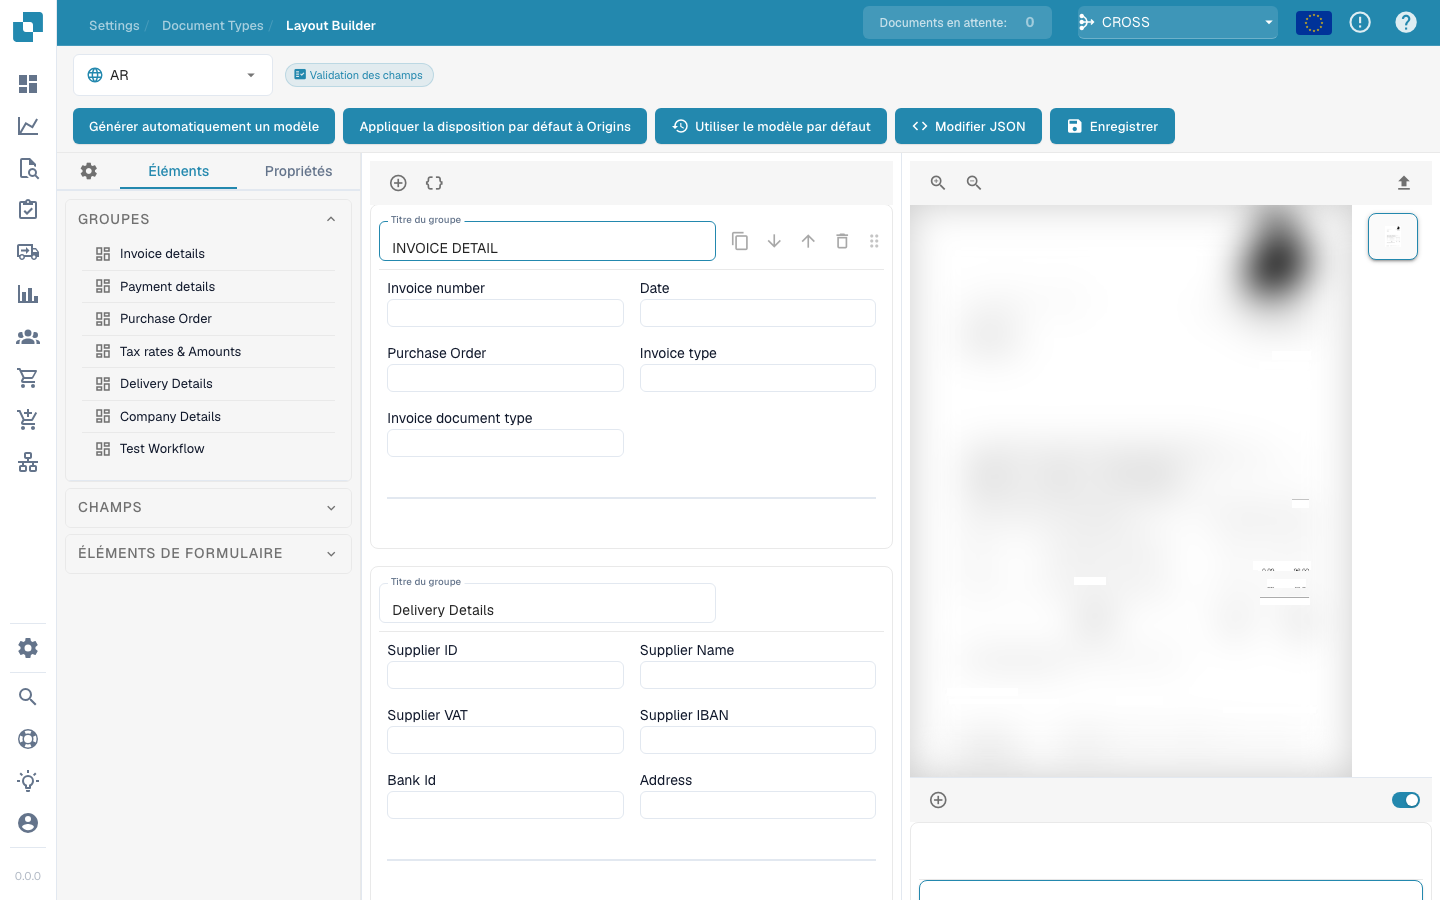Open the user account sidebar icon
Image resolution: width=1440 pixels, height=900 pixels.
(x=28, y=823)
